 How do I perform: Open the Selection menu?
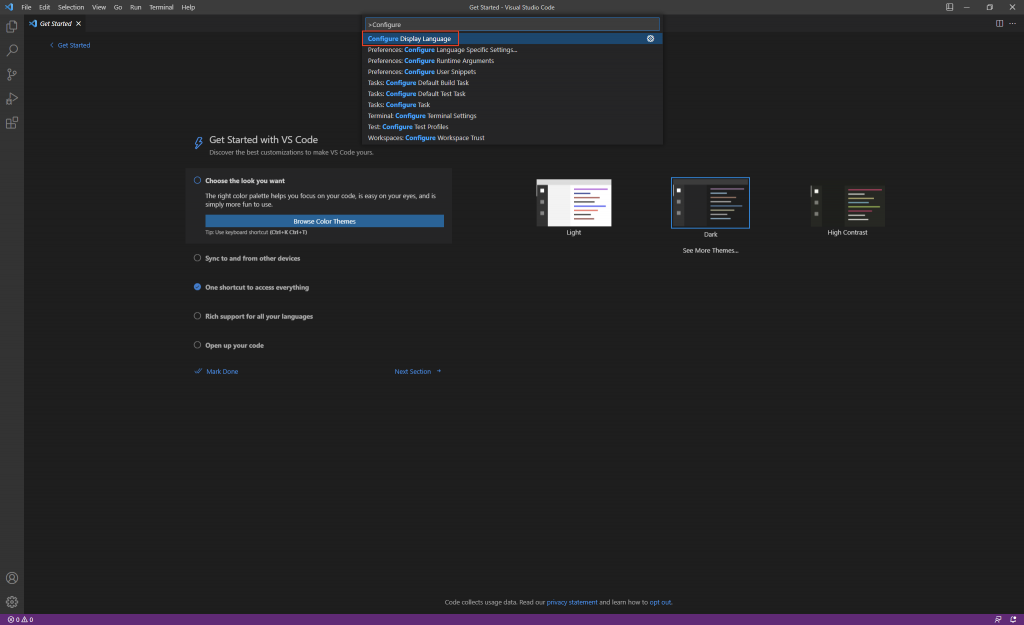click(x=71, y=7)
